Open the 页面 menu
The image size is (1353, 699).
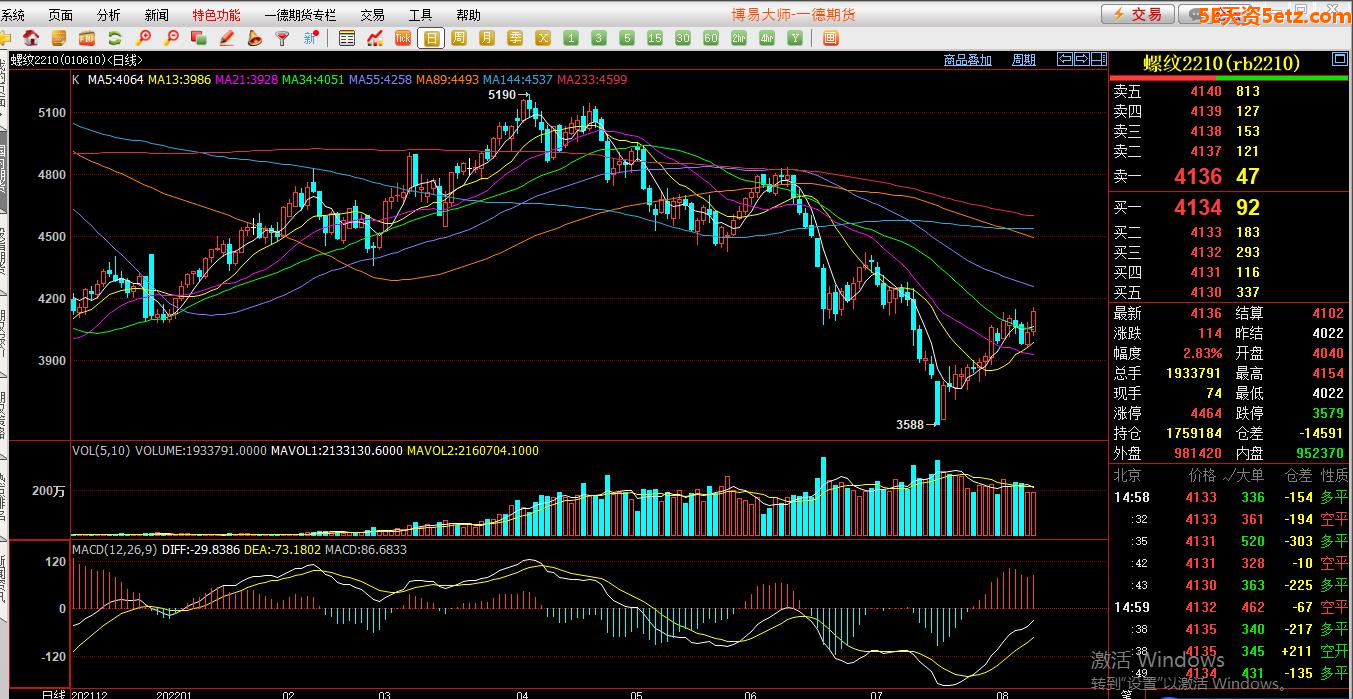coord(61,15)
